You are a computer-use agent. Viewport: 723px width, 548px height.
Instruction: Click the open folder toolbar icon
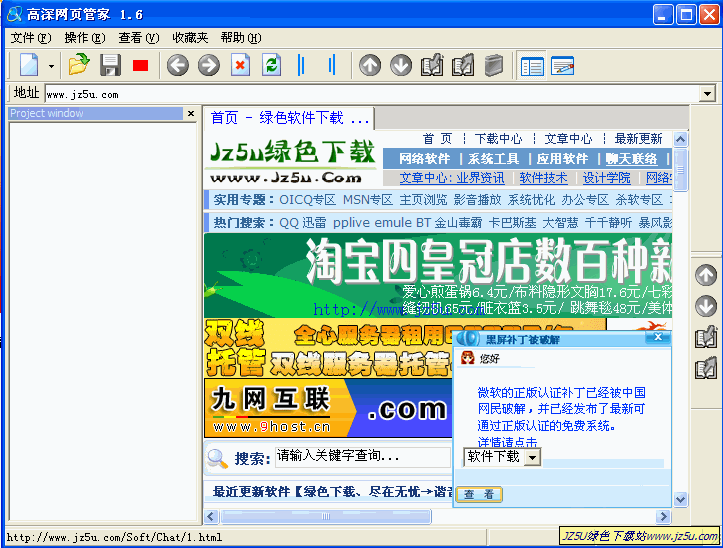pyautogui.click(x=79, y=65)
